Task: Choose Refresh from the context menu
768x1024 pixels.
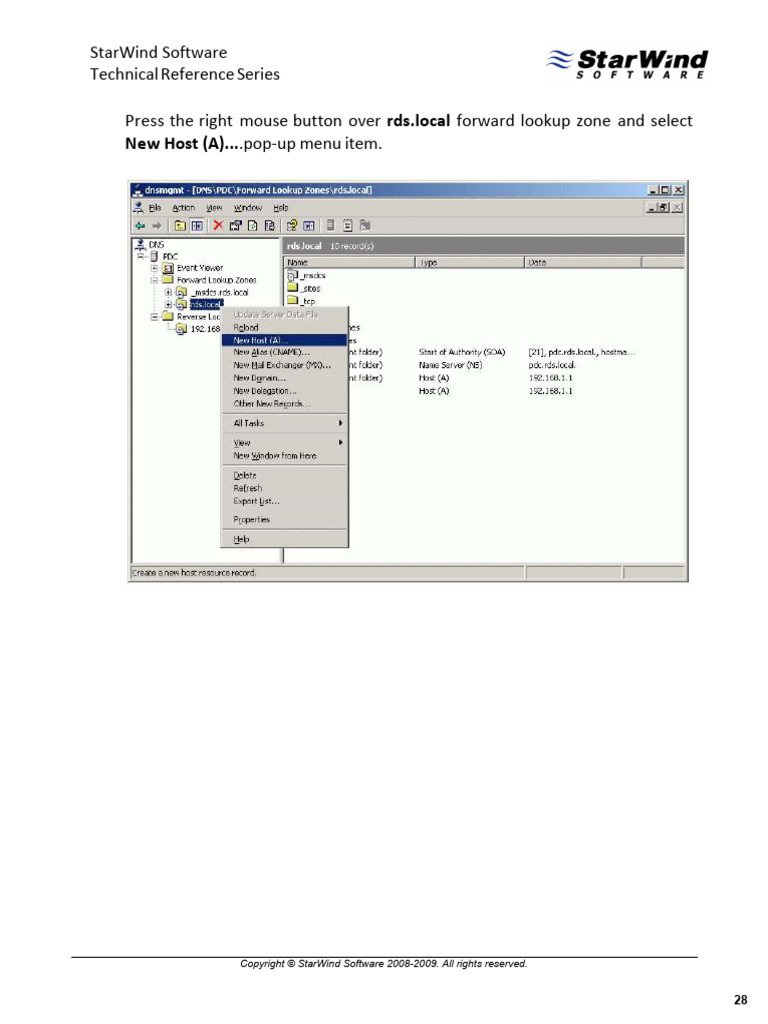Action: (x=283, y=488)
